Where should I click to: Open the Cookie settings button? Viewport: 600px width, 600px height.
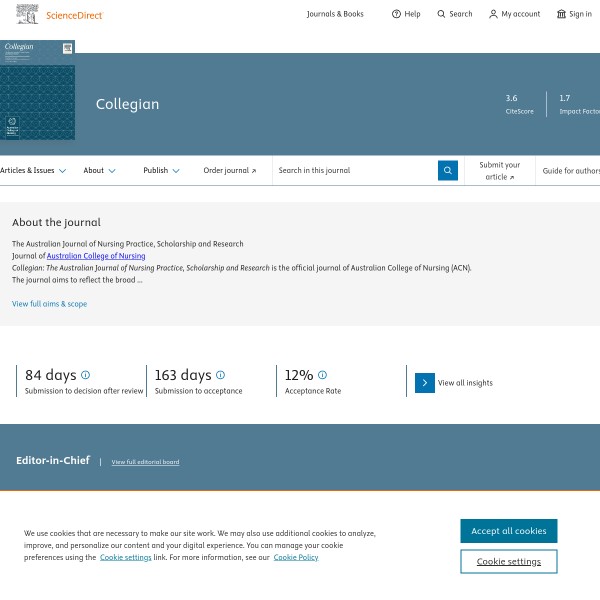click(x=508, y=562)
